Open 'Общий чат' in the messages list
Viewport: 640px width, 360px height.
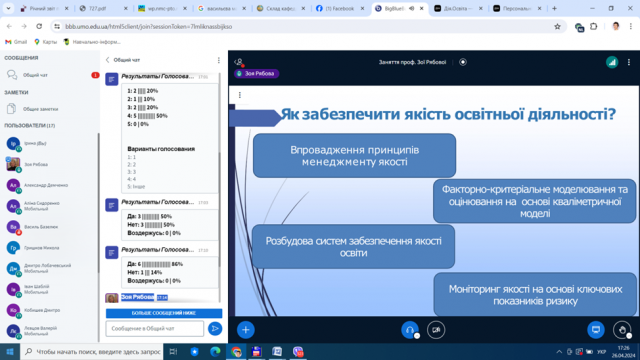(51, 75)
